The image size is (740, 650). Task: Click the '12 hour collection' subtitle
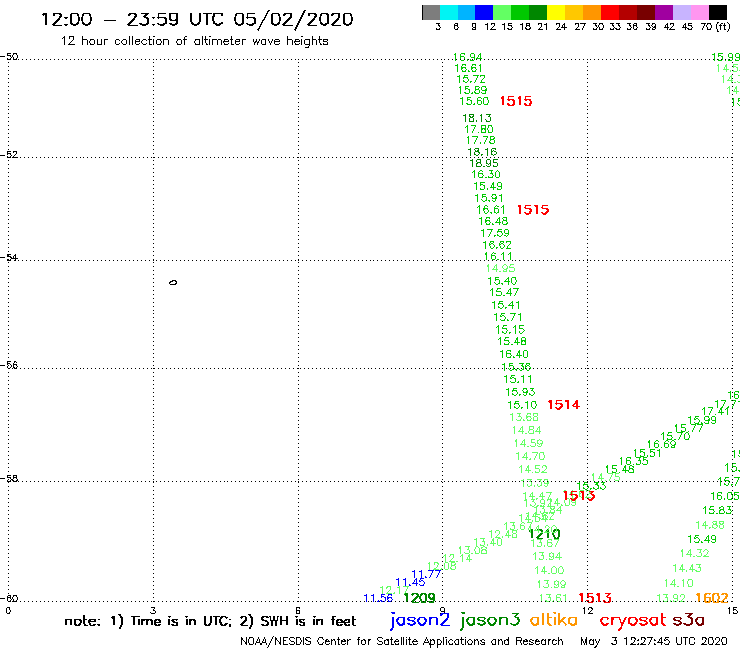click(x=194, y=41)
